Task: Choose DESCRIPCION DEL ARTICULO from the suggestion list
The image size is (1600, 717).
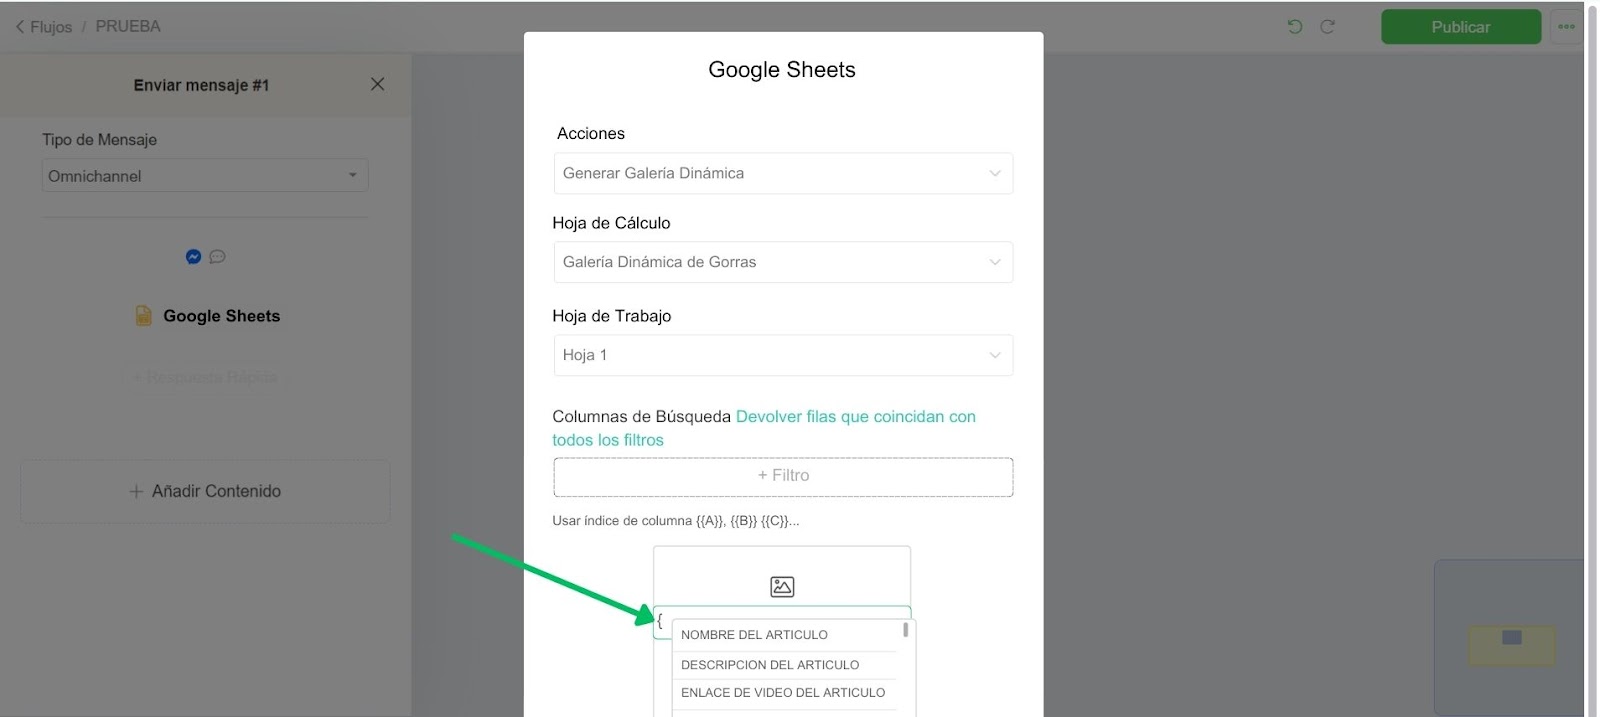Action: point(785,665)
